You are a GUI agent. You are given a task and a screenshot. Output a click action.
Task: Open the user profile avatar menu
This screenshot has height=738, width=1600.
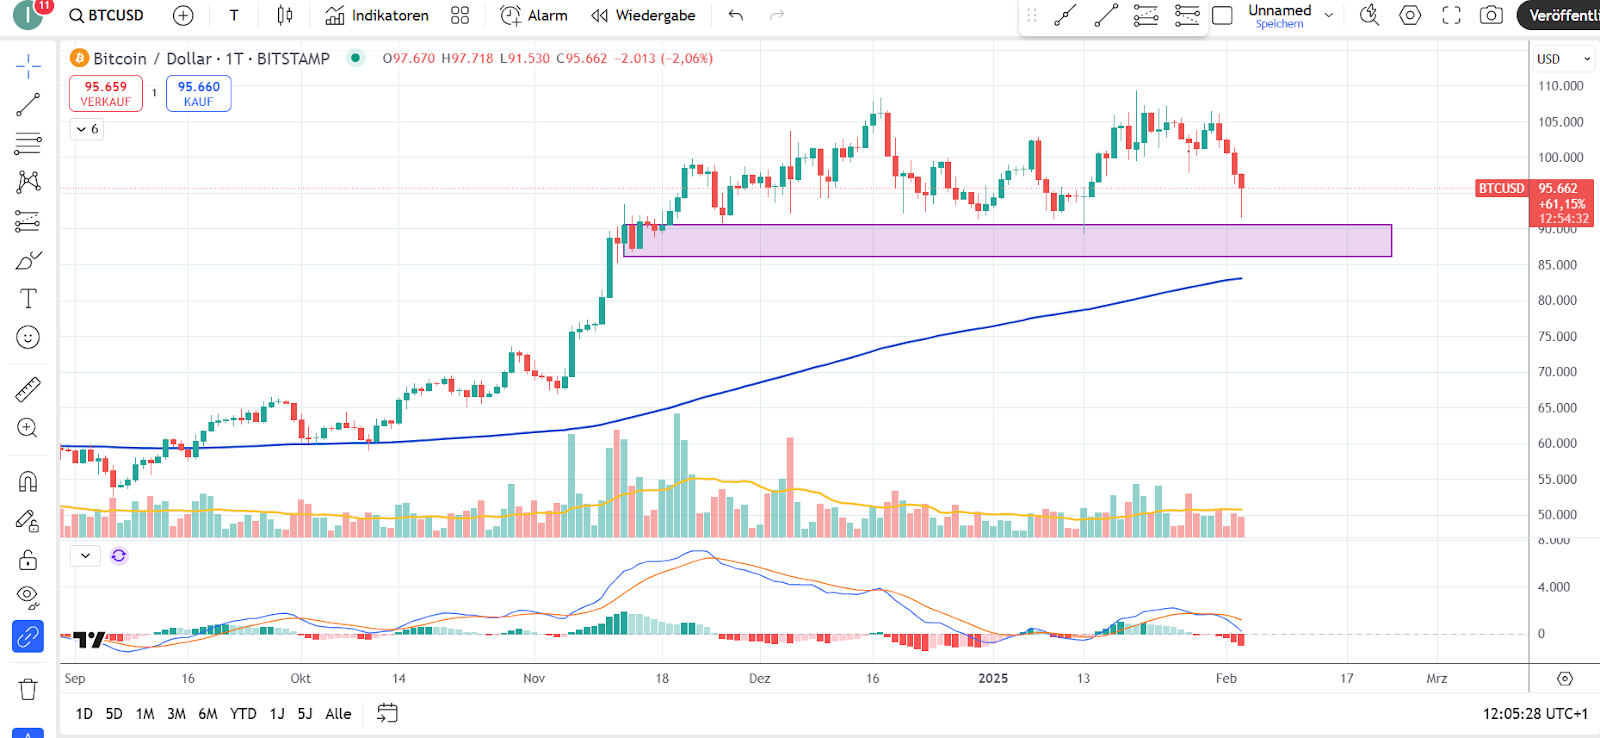coord(28,14)
